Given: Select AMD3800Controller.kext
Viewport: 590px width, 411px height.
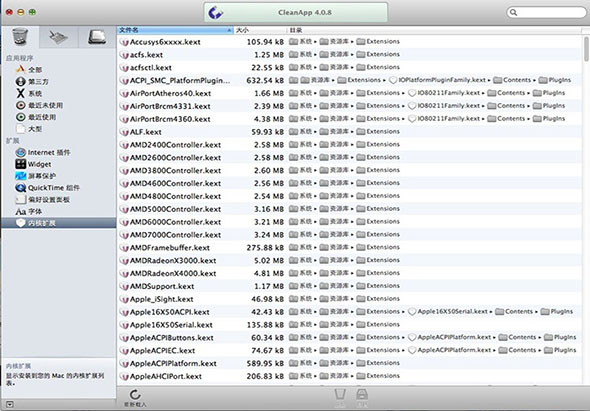Looking at the screenshot, I should tap(175, 170).
